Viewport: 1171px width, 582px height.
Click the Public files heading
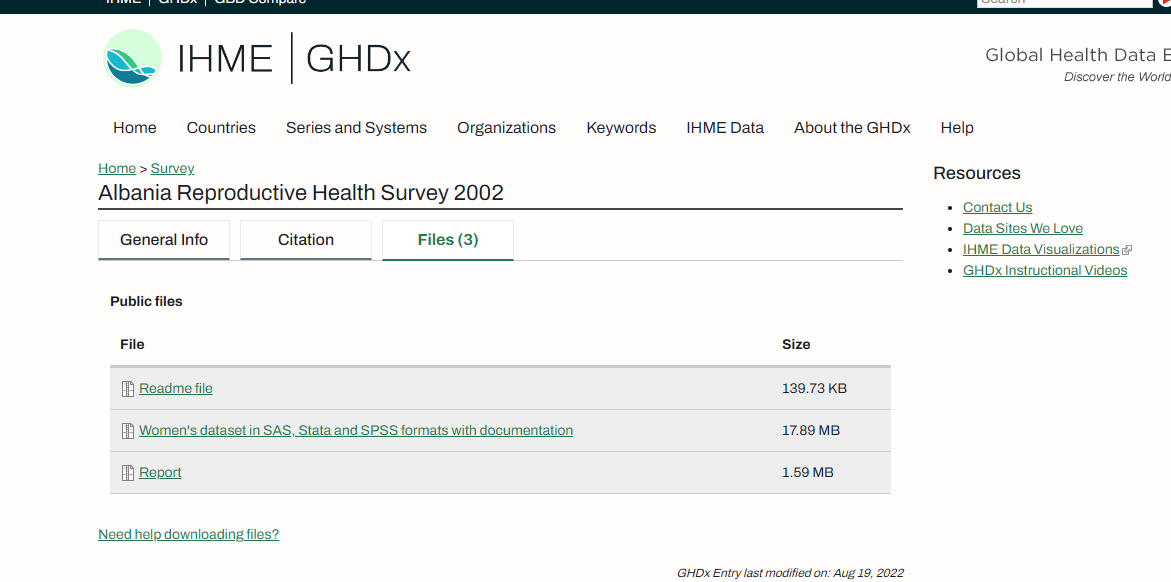pyautogui.click(x=146, y=302)
